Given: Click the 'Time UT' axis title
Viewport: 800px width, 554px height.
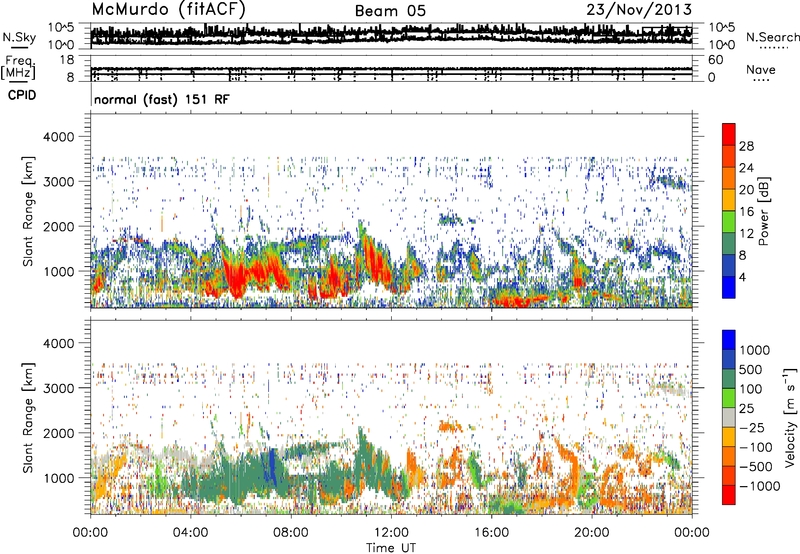Looking at the screenshot, I should click(391, 548).
